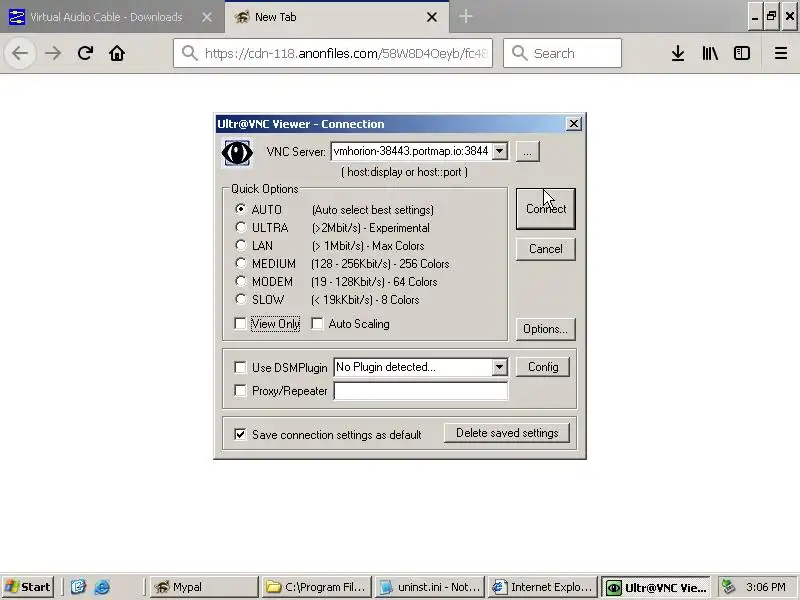Screen dimensions: 800x600
Task: Click the magnifier icon in Search box
Action: pos(519,53)
